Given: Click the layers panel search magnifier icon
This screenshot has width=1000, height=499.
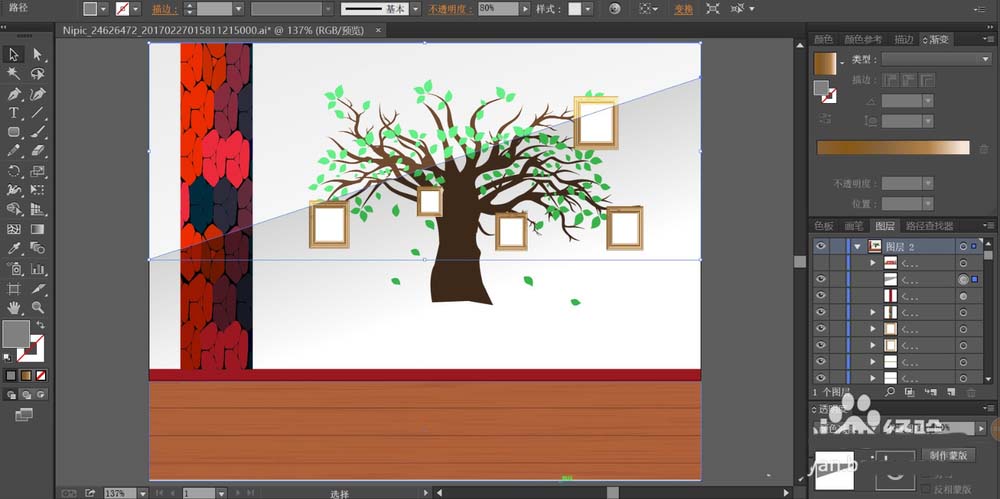Looking at the screenshot, I should [890, 391].
